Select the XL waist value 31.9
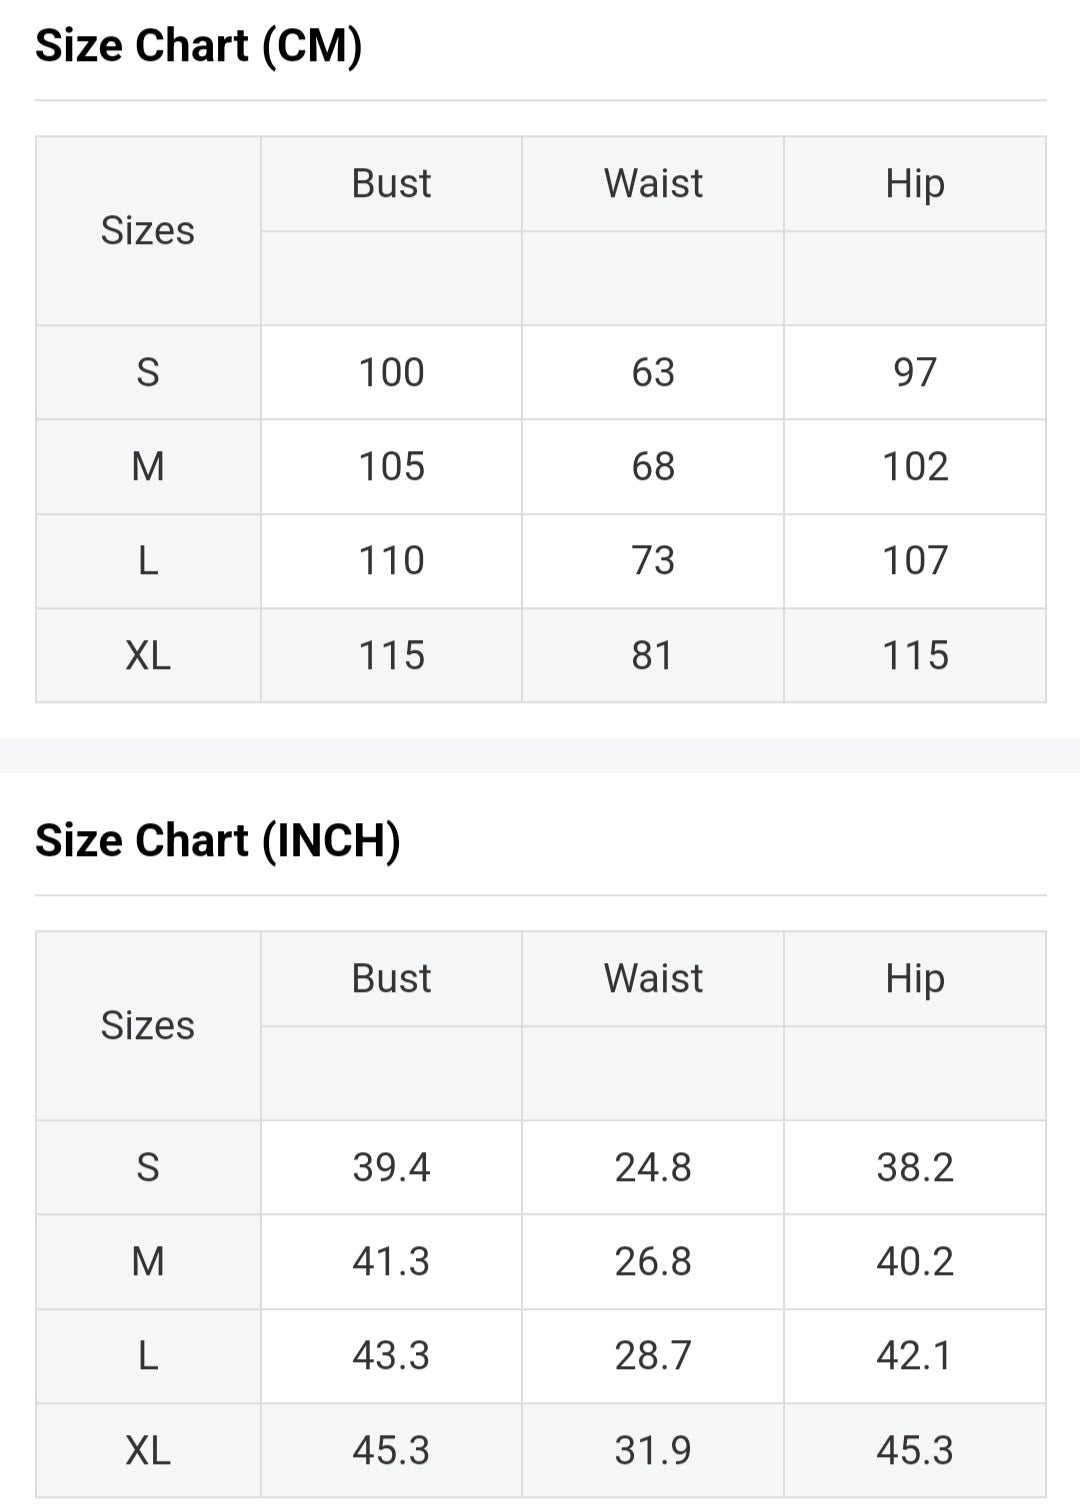This screenshot has height=1512, width=1080. (653, 1450)
